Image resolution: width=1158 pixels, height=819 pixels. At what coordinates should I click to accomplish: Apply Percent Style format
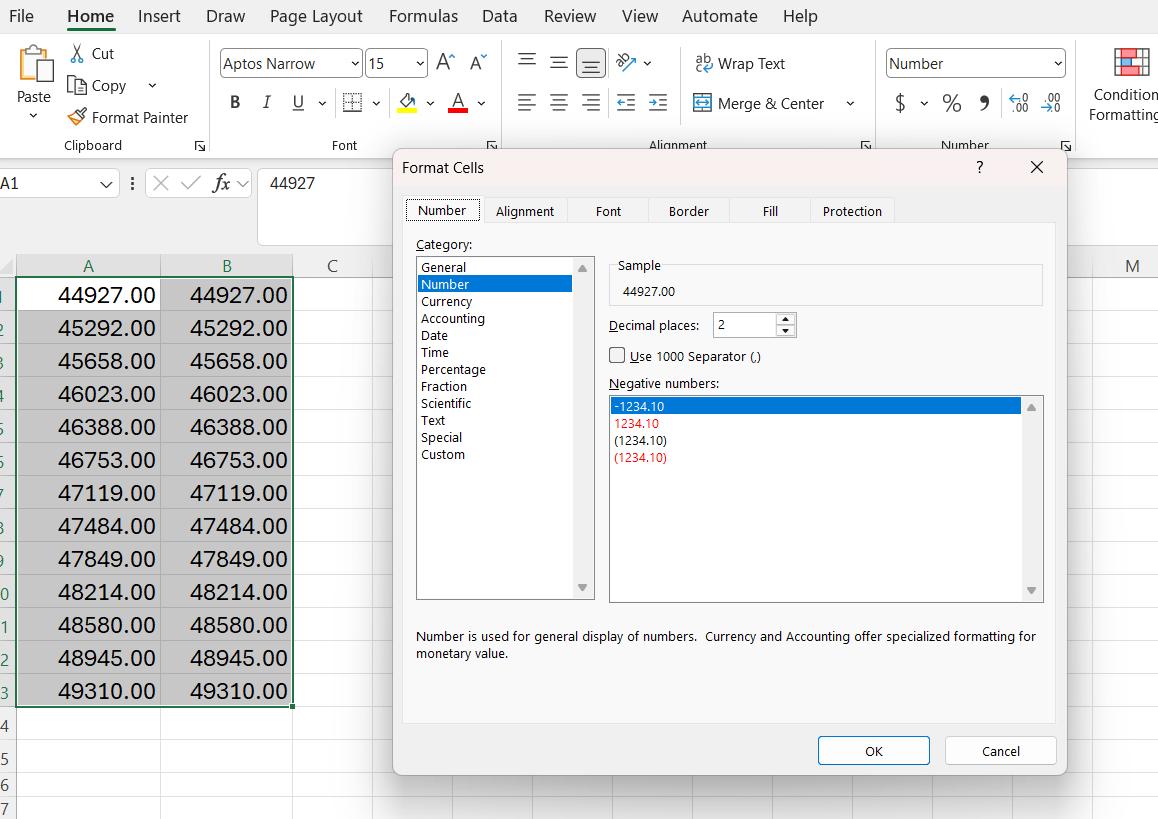(x=952, y=103)
